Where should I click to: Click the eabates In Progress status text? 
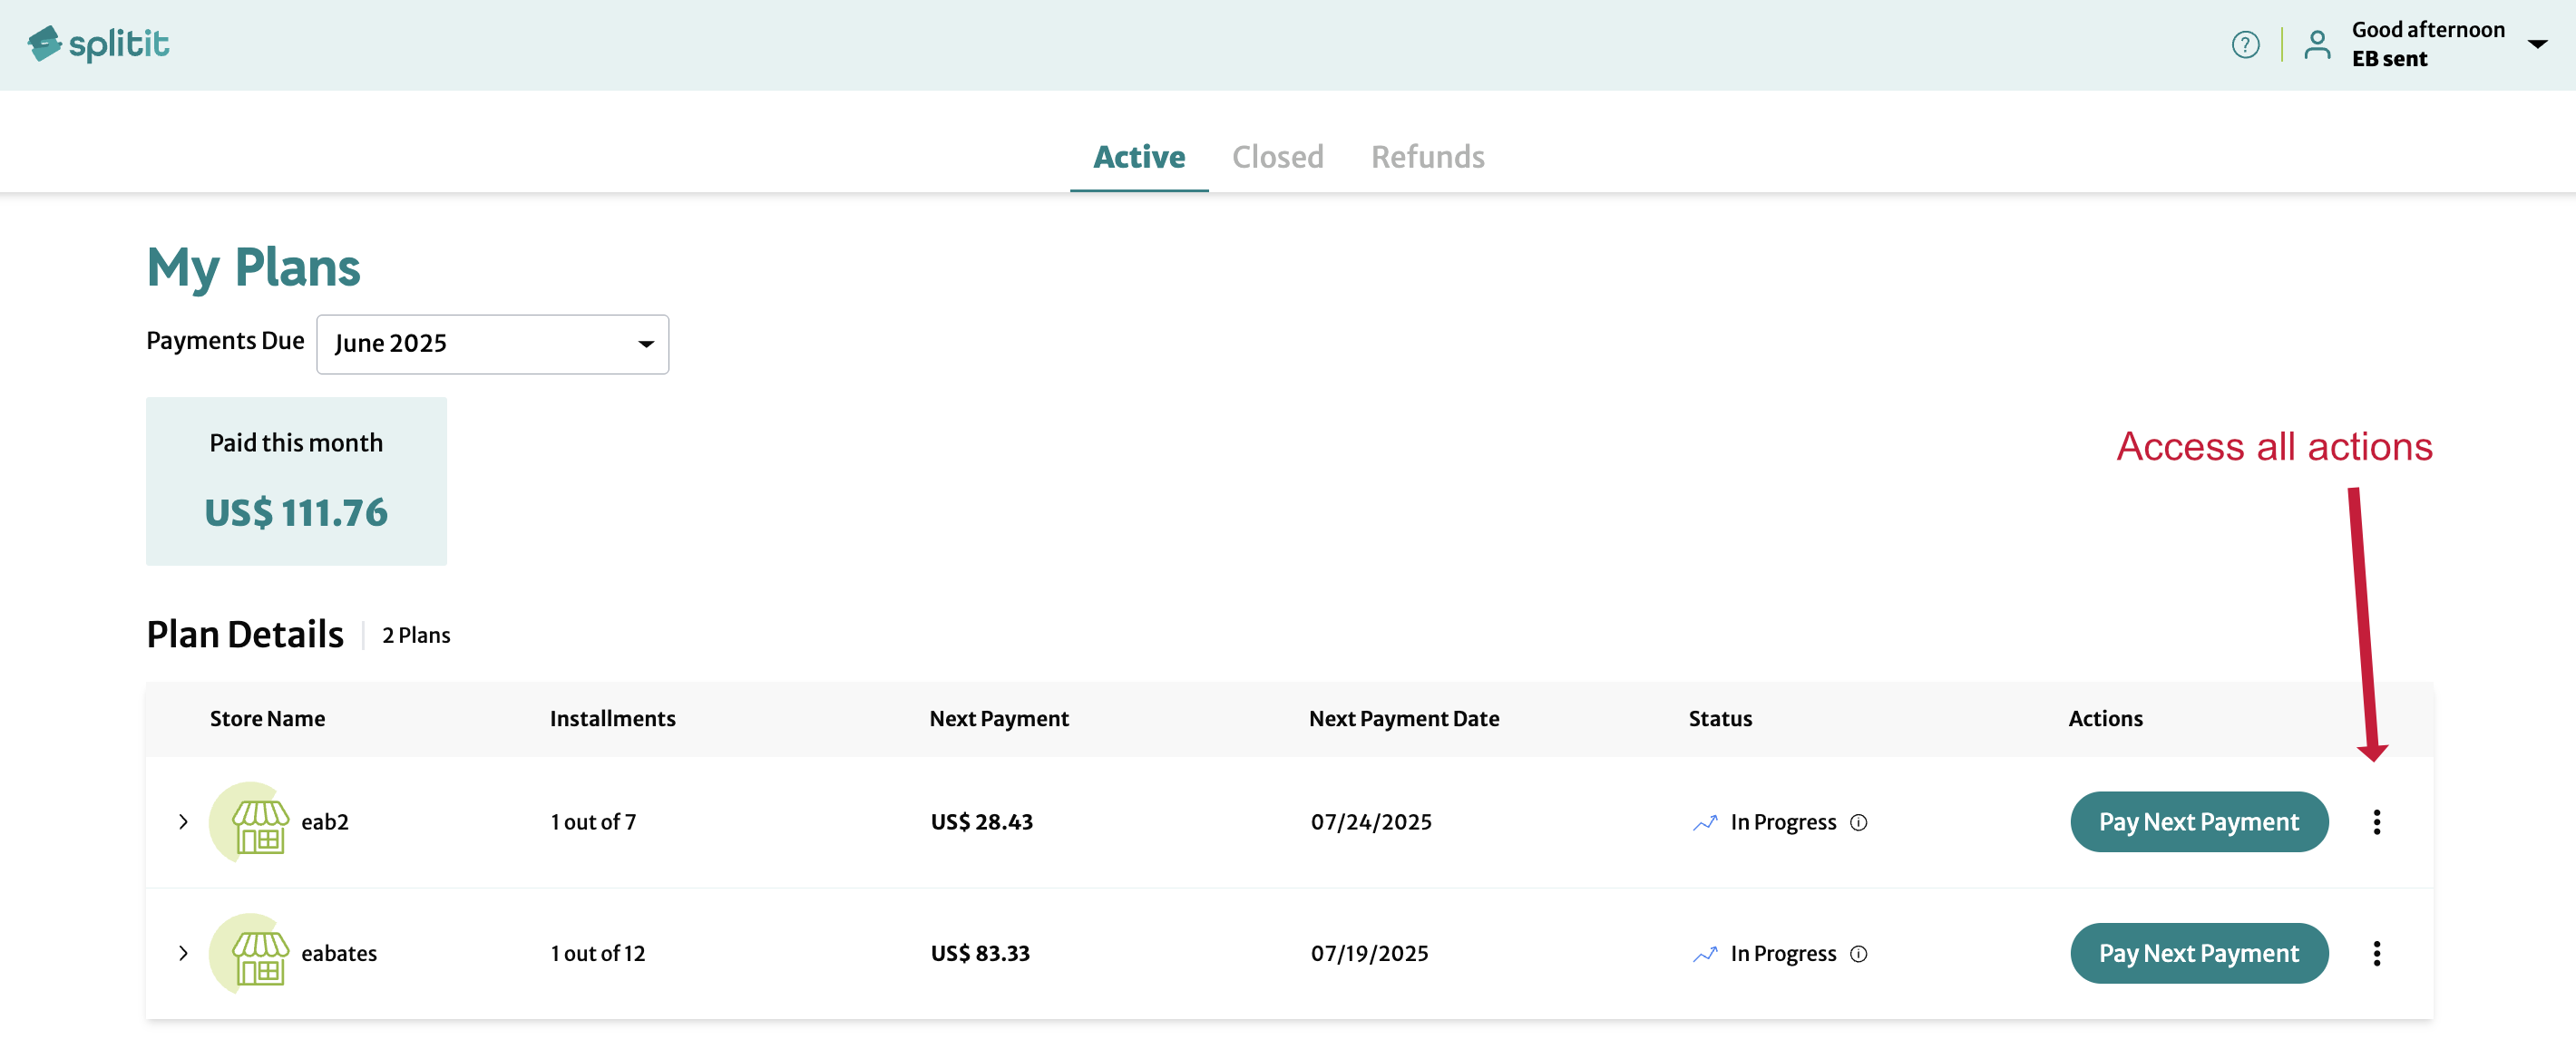1783,953
